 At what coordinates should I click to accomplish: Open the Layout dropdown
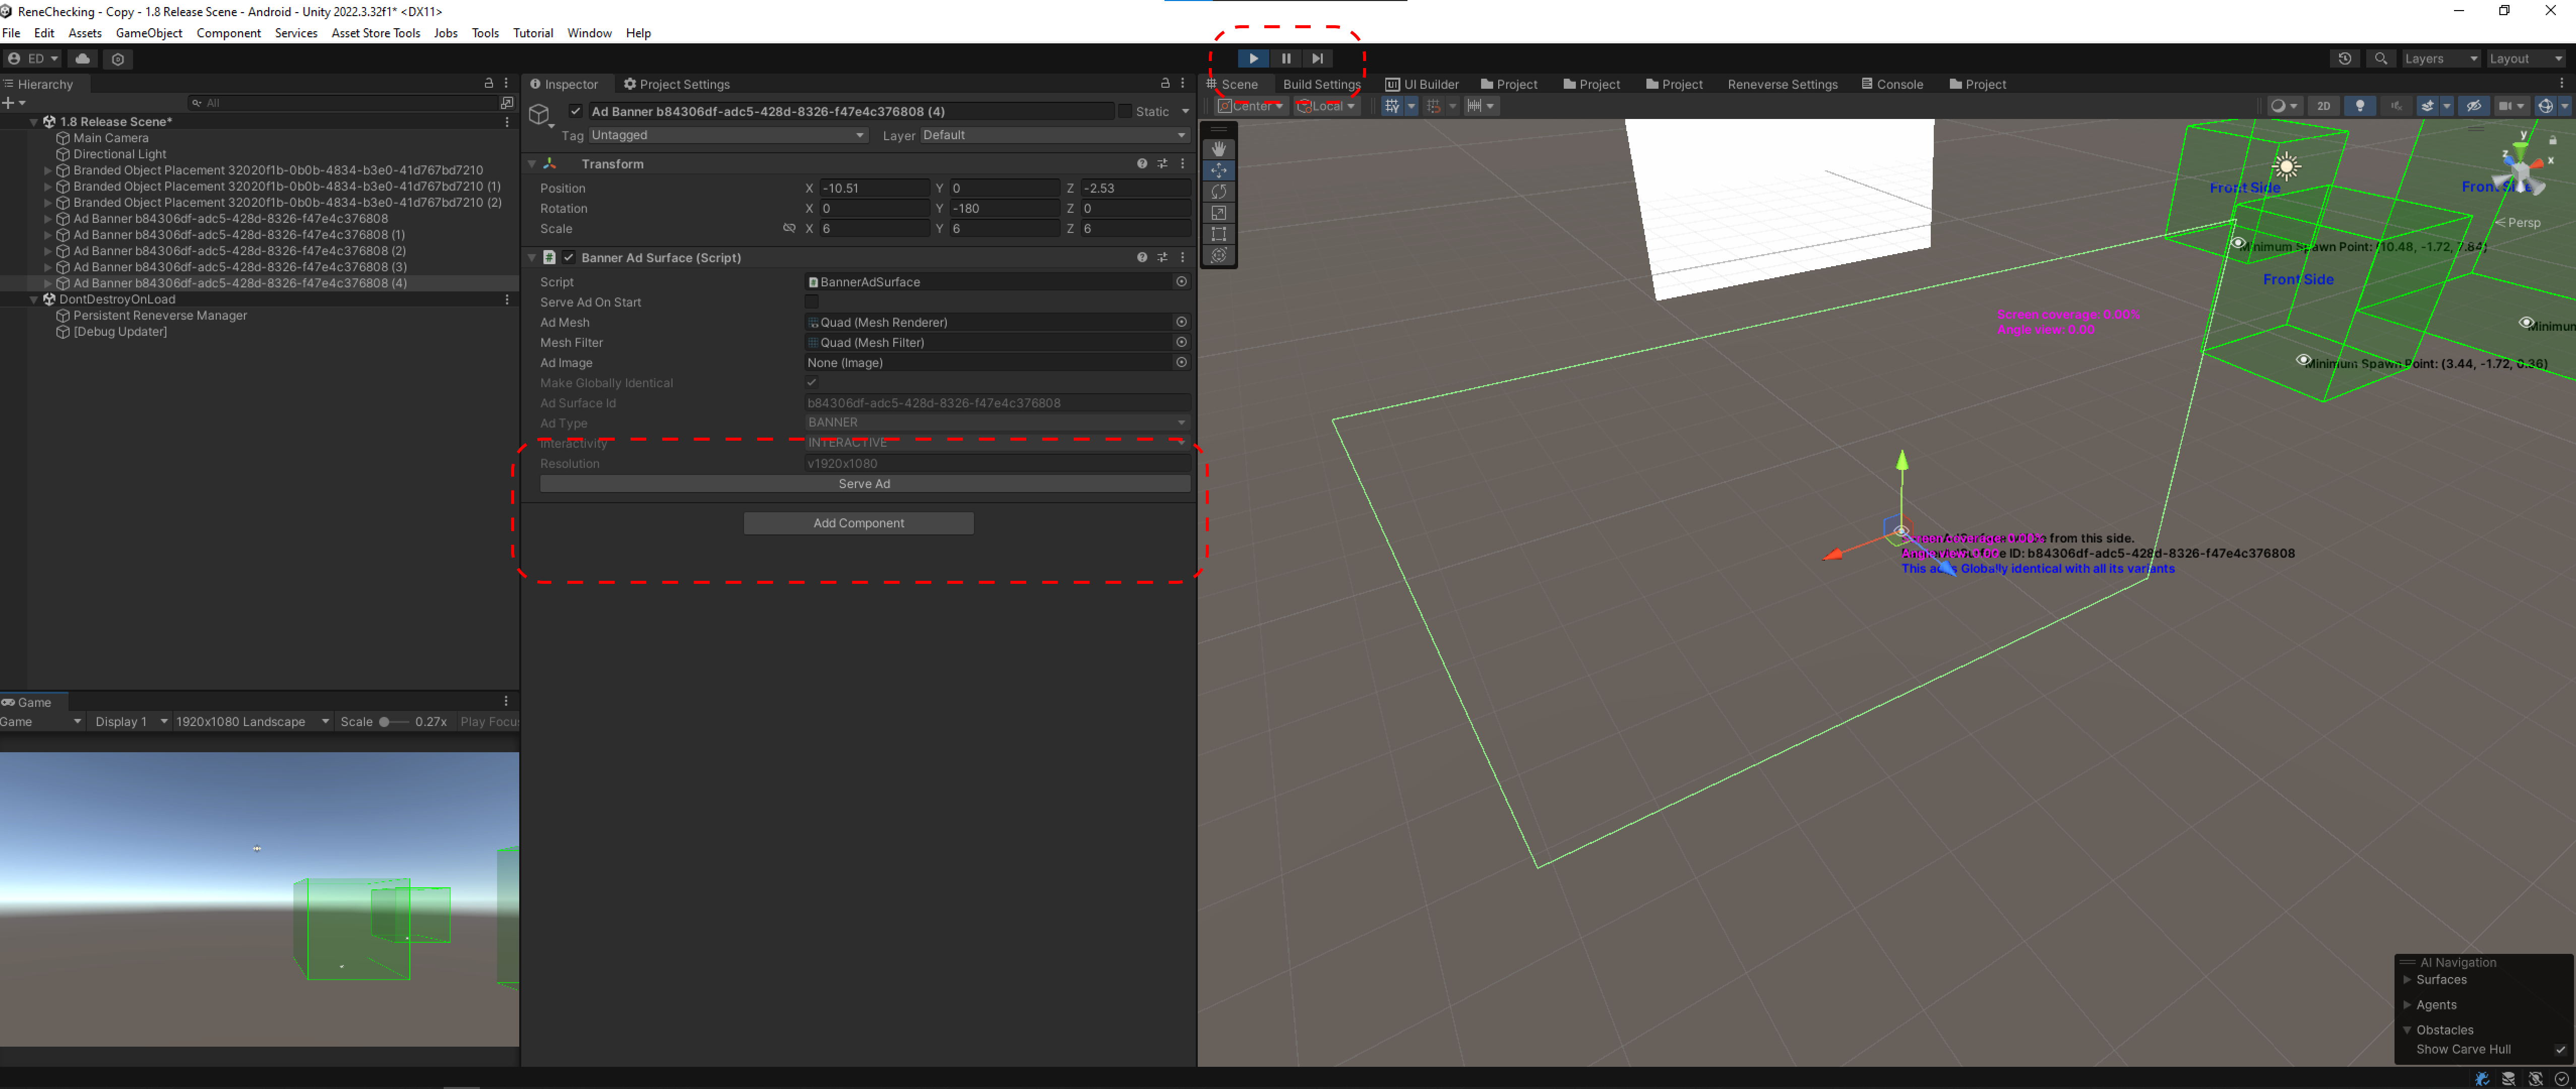pyautogui.click(x=2526, y=59)
